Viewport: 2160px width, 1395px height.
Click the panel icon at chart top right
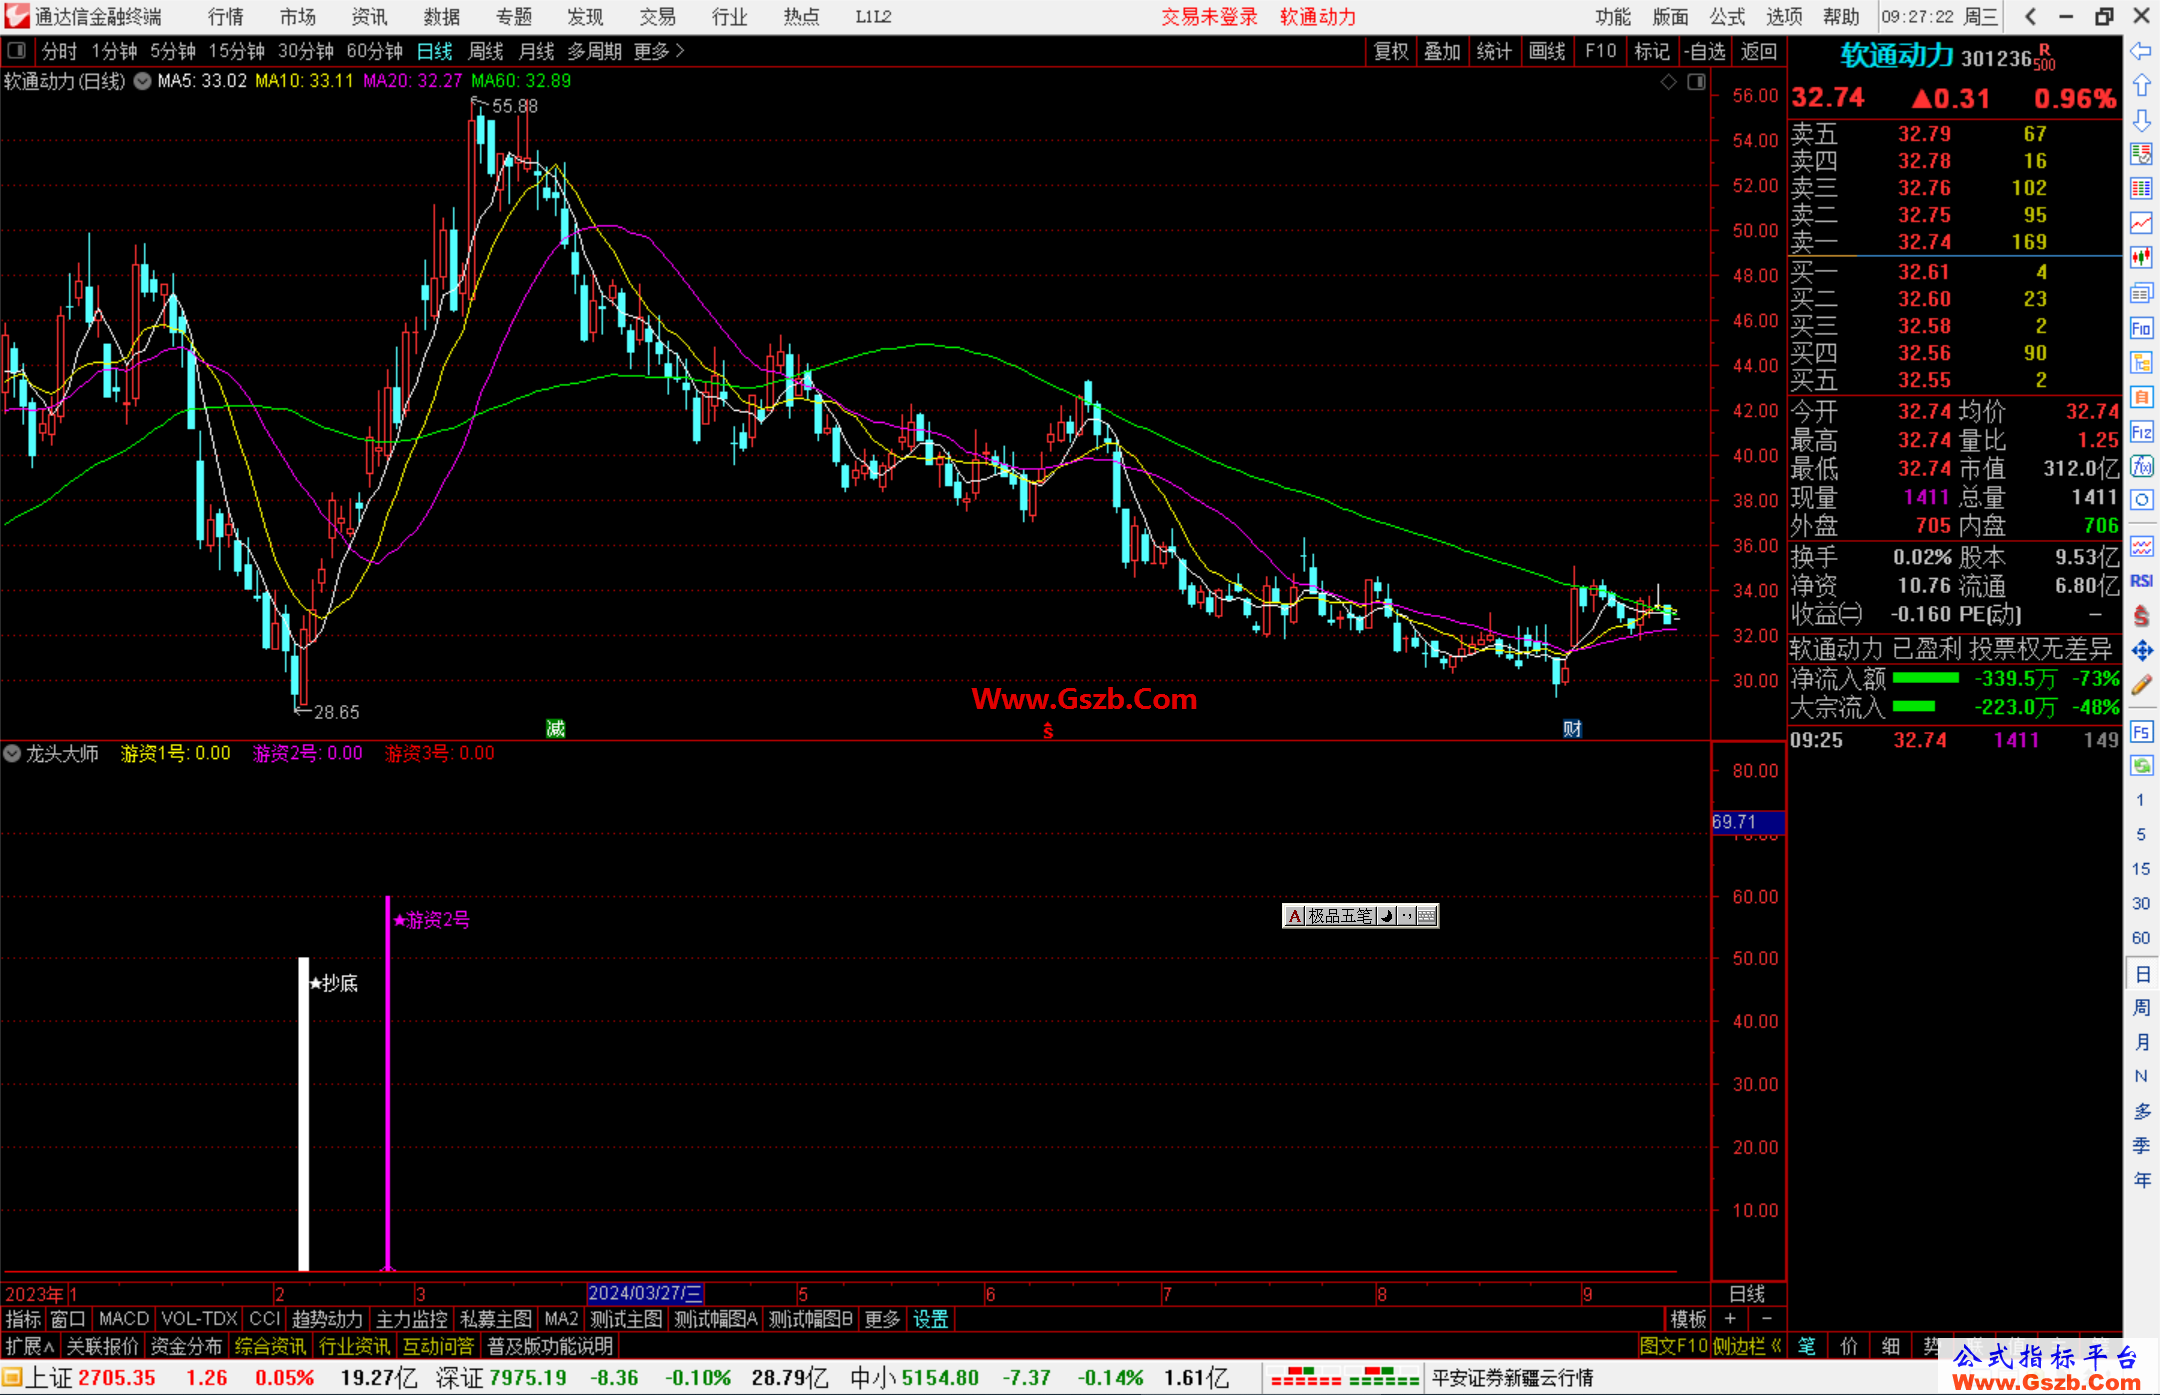(x=1696, y=82)
